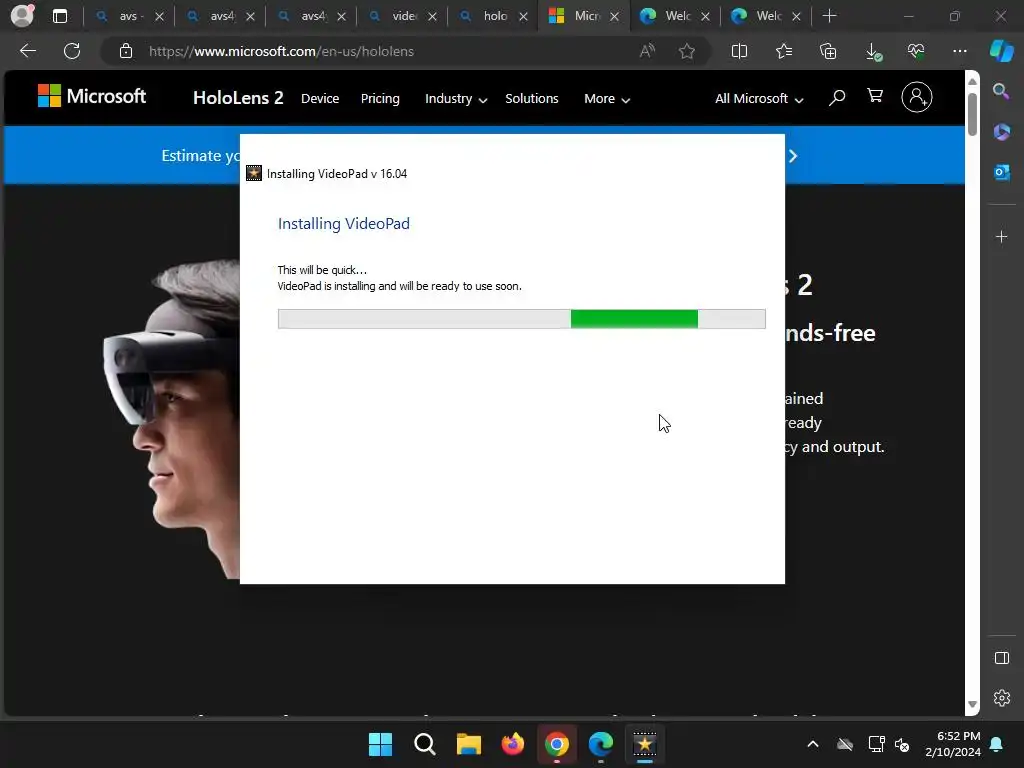Open the tab actions menu icon
The width and height of the screenshot is (1024, 768).
tap(60, 16)
